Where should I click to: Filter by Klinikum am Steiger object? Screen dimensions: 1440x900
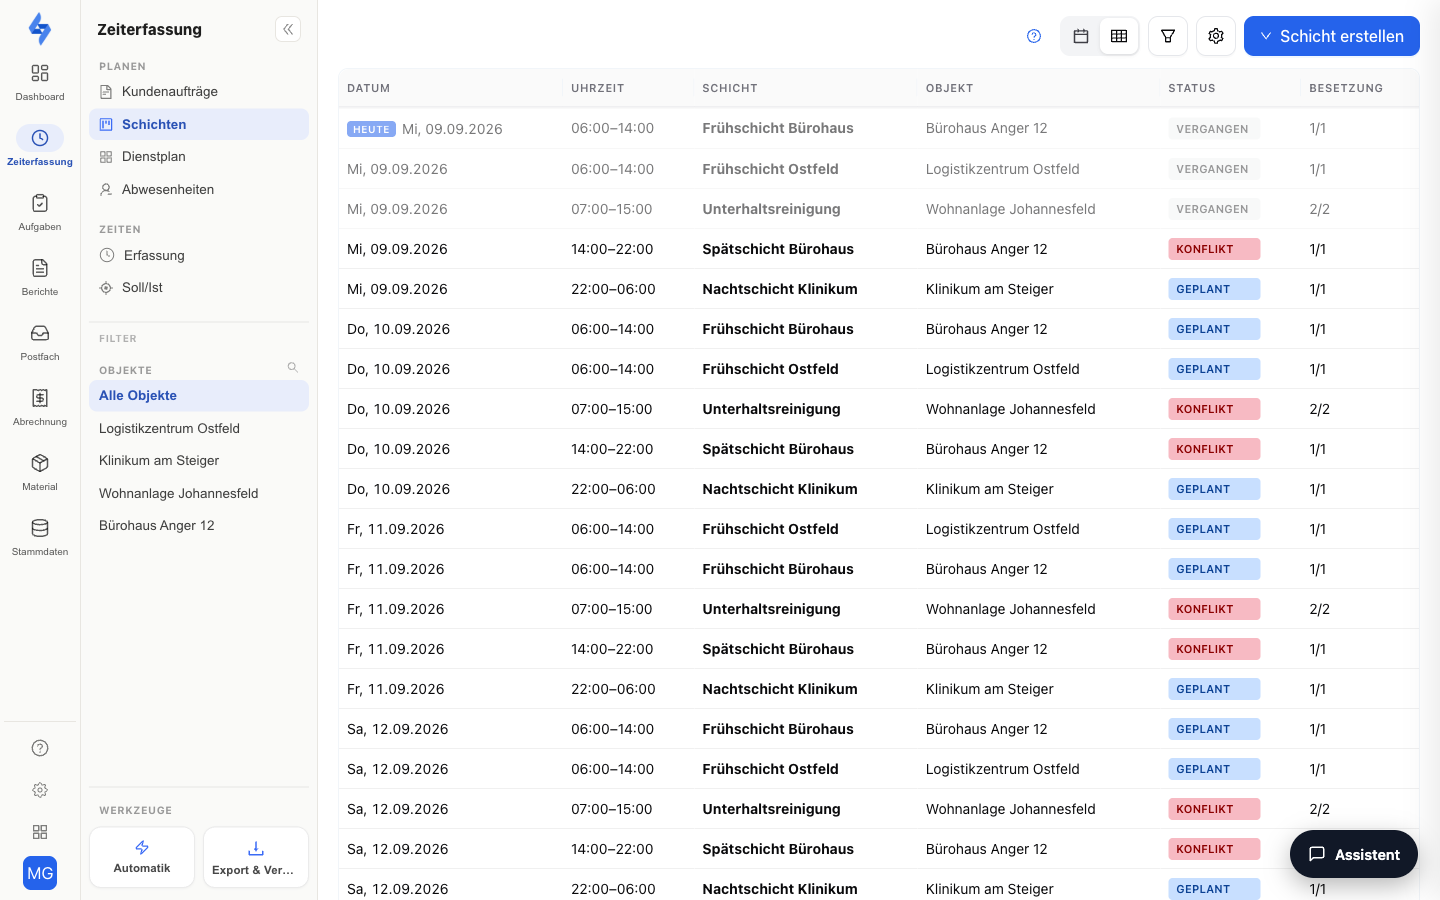click(199, 461)
